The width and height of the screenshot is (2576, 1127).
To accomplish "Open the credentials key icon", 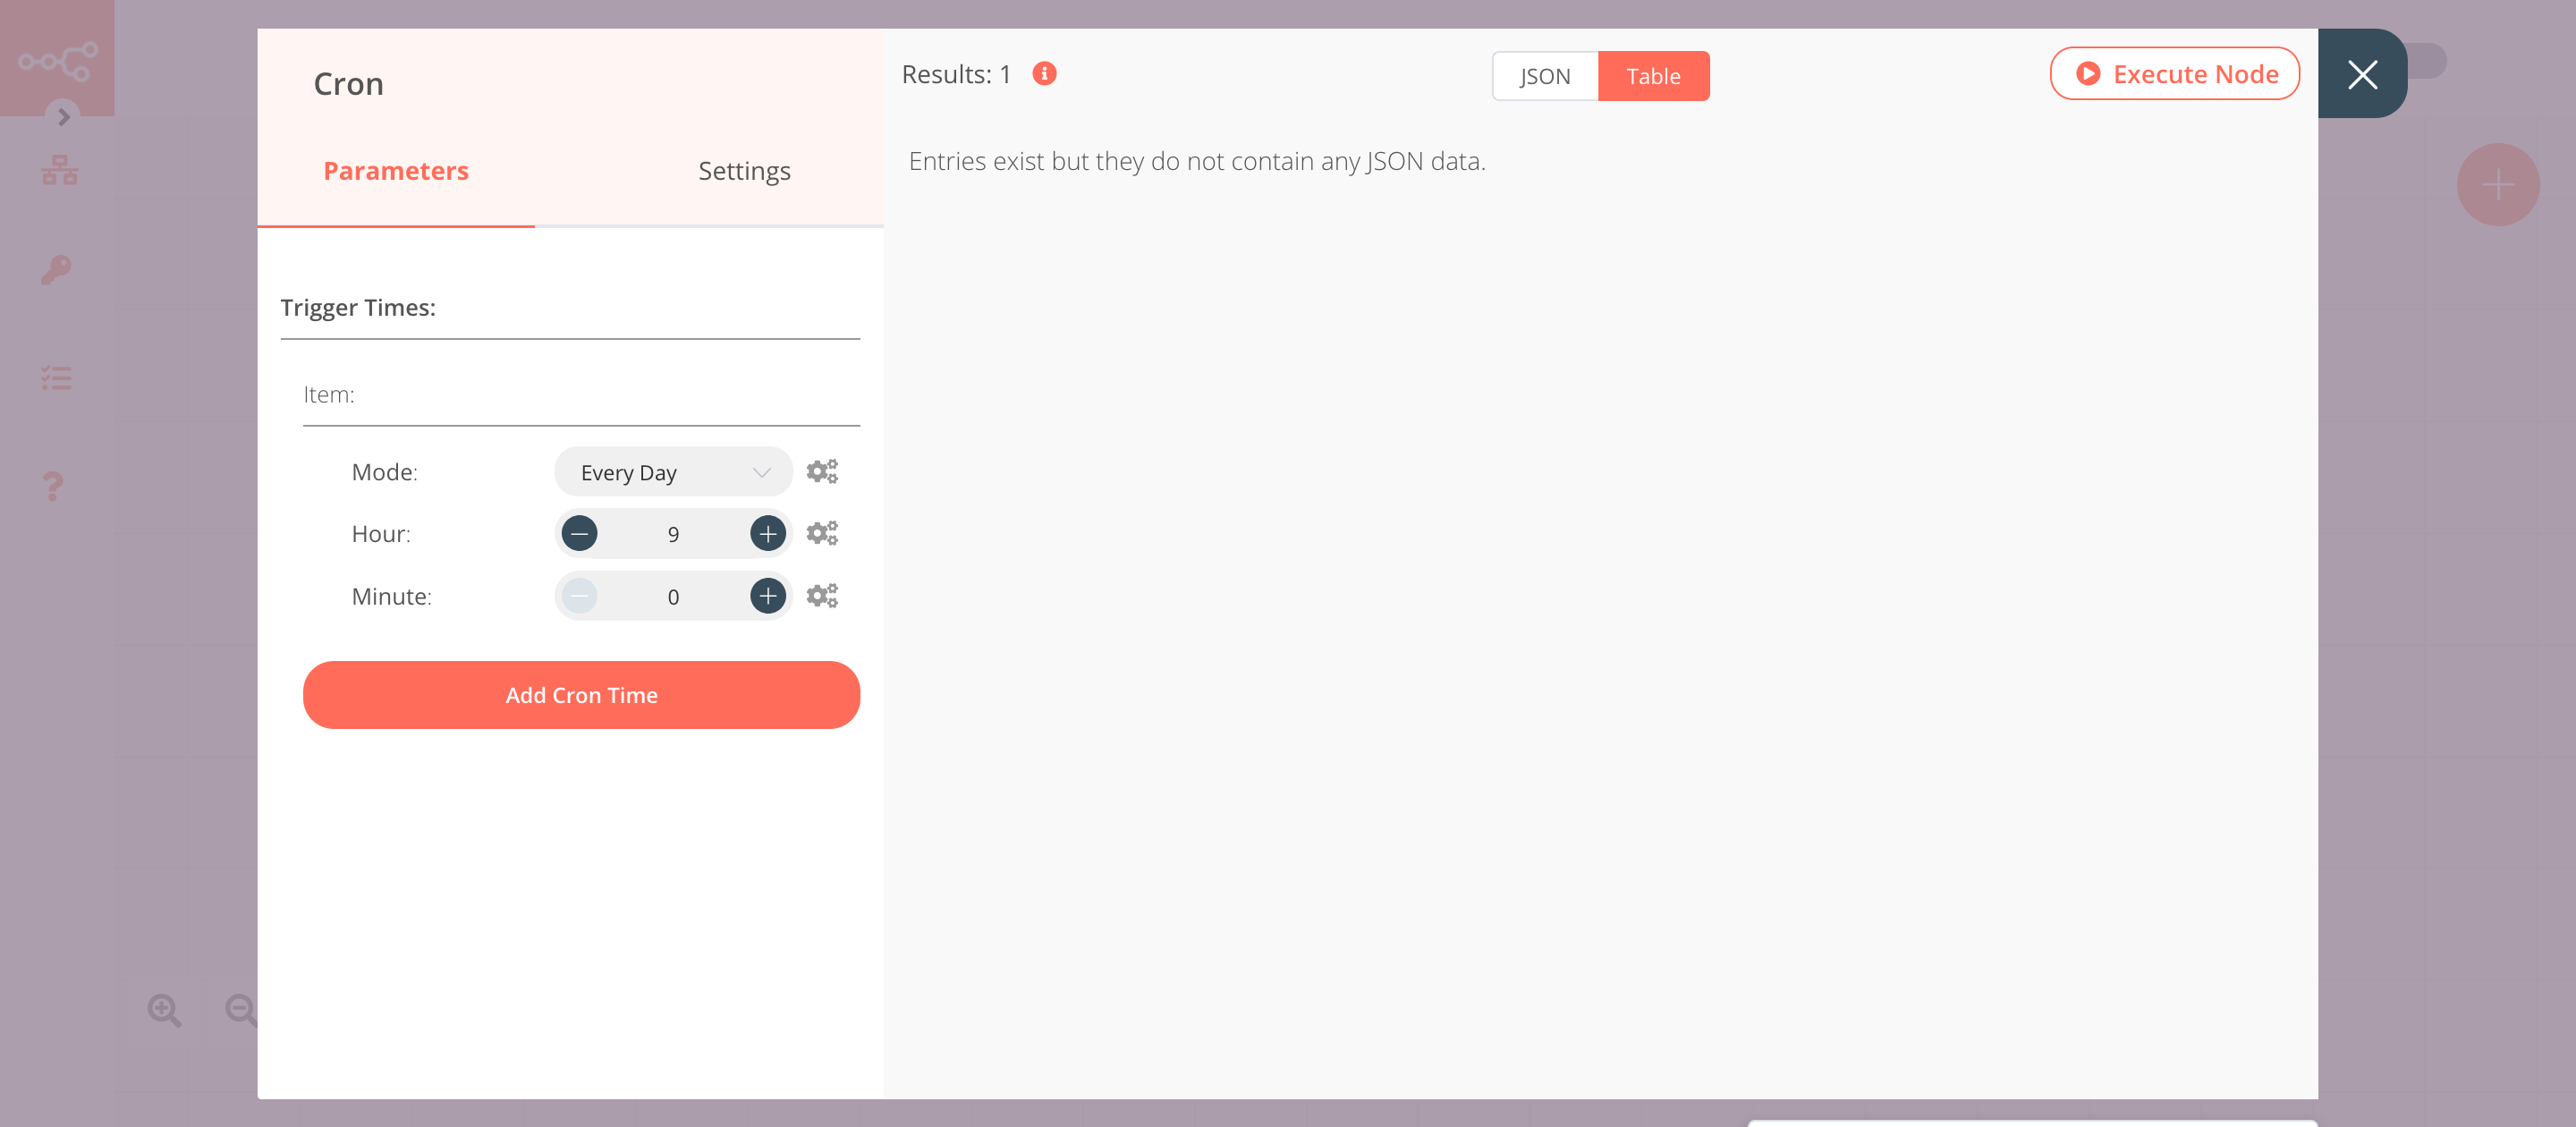I will [56, 269].
